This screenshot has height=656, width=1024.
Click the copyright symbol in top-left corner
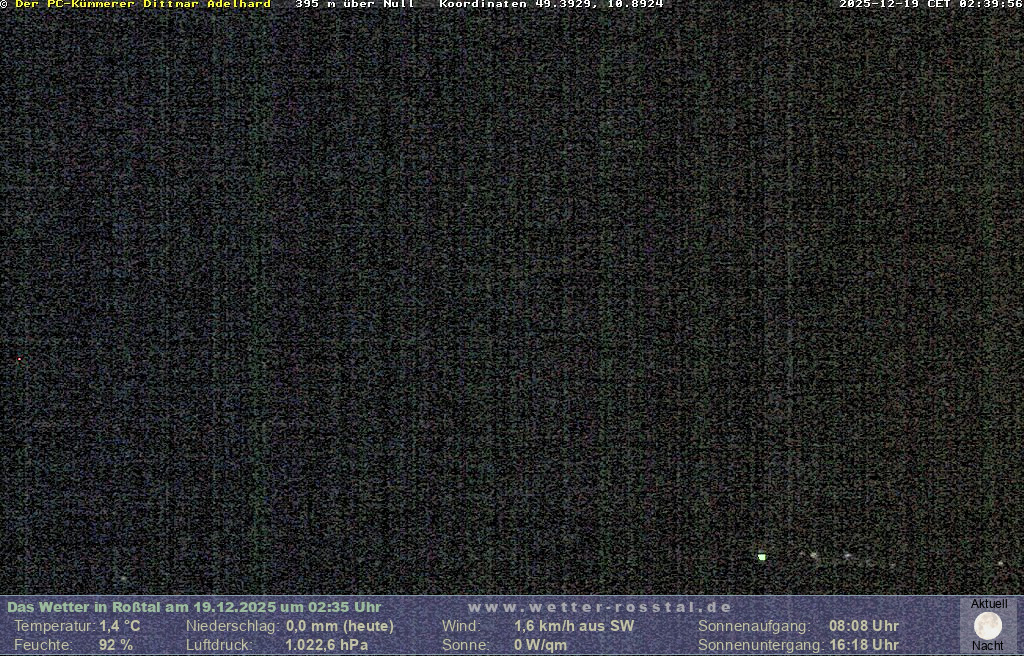4,4
